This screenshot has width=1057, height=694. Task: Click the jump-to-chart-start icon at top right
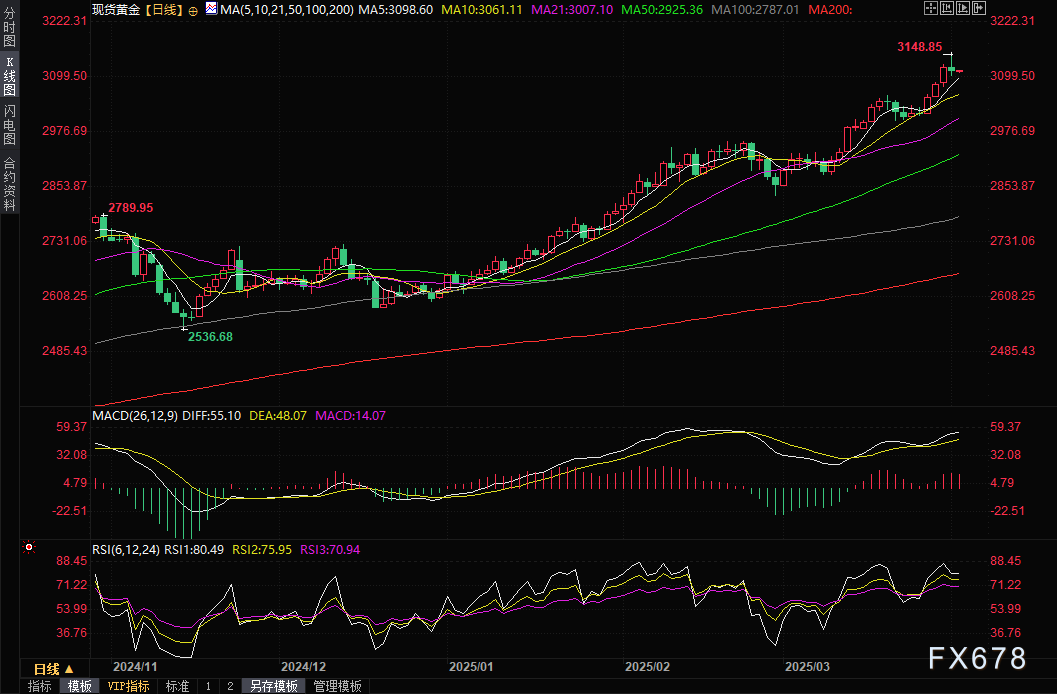click(947, 8)
